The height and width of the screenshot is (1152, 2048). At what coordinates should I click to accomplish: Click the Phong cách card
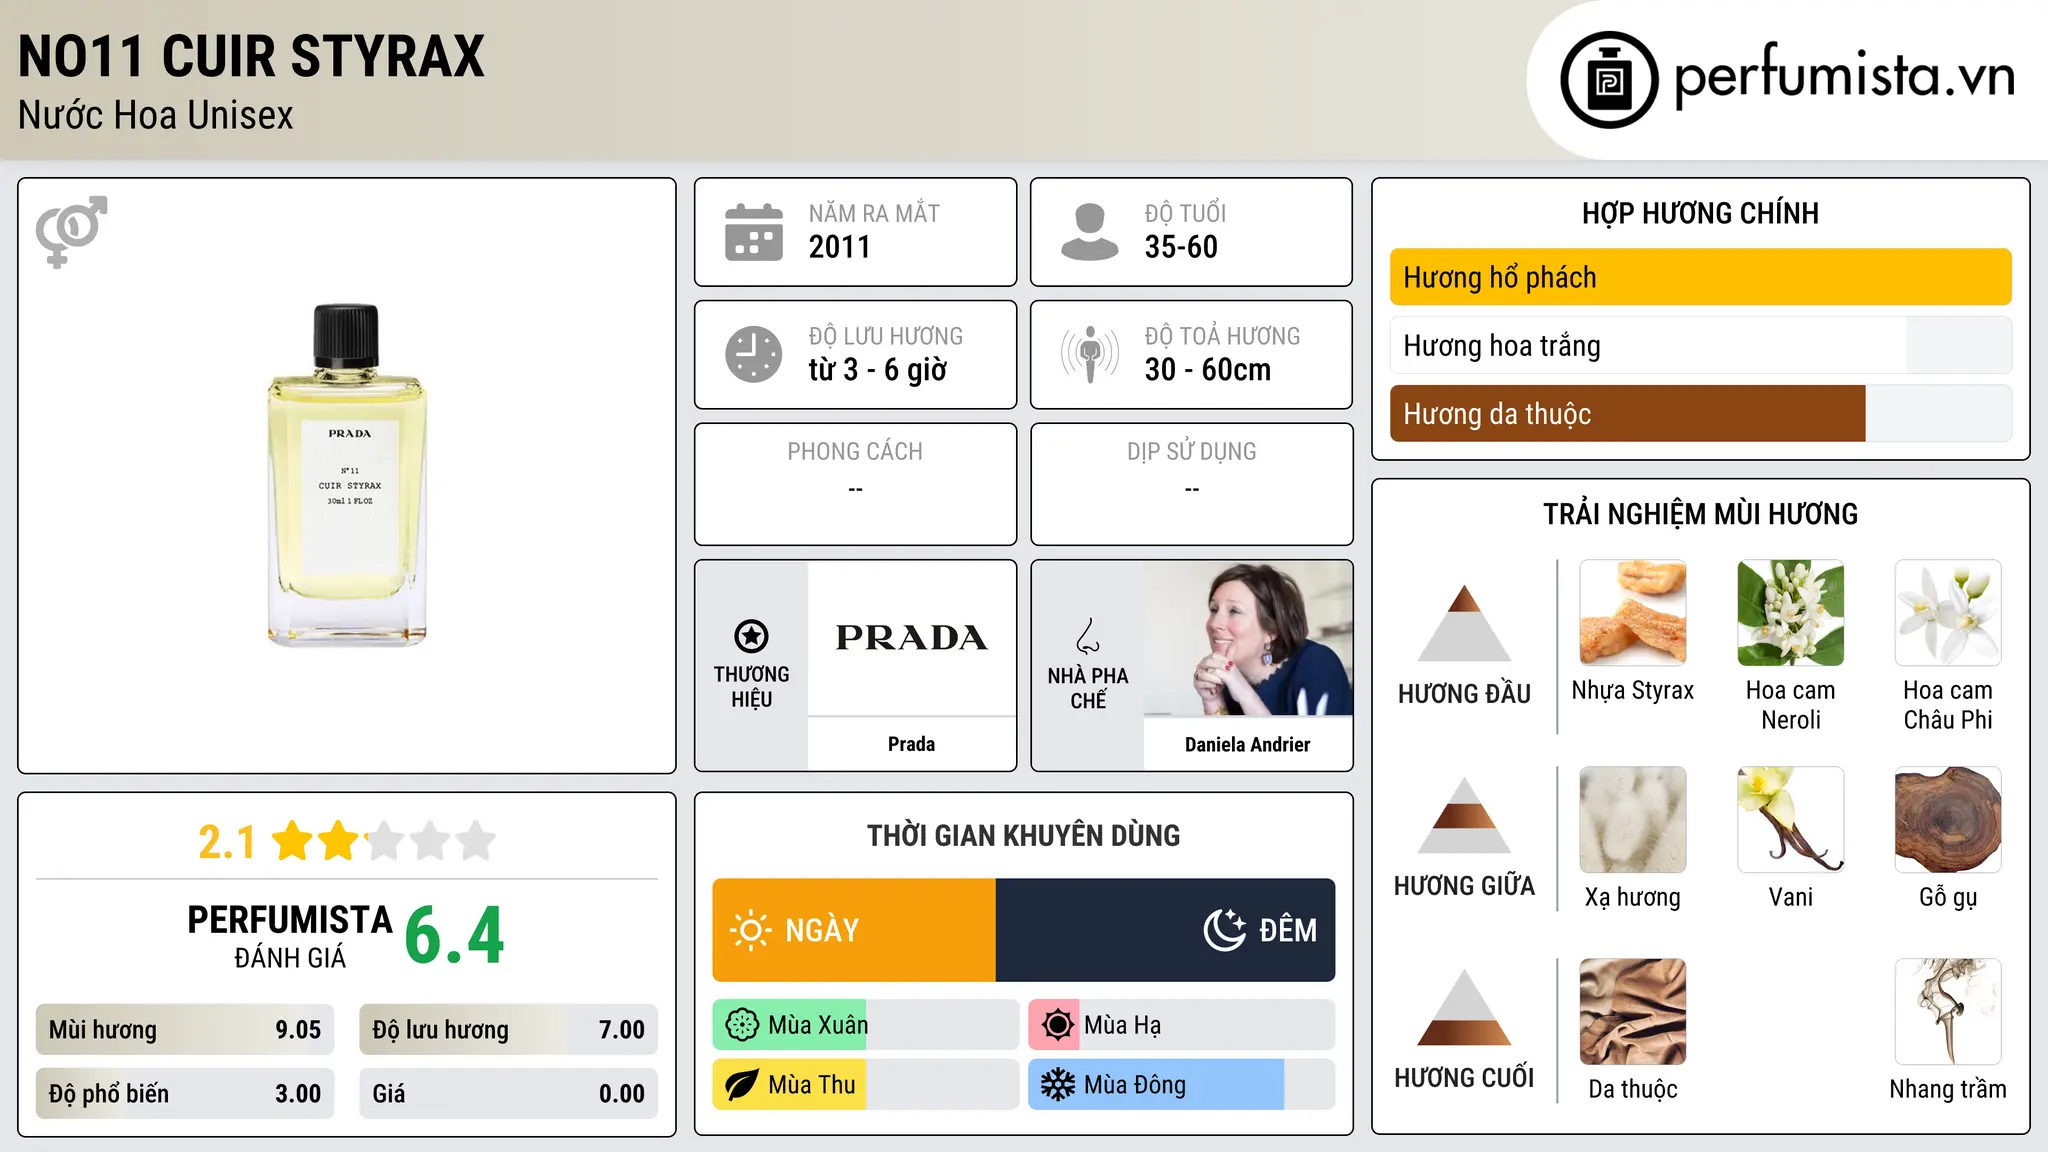[855, 484]
